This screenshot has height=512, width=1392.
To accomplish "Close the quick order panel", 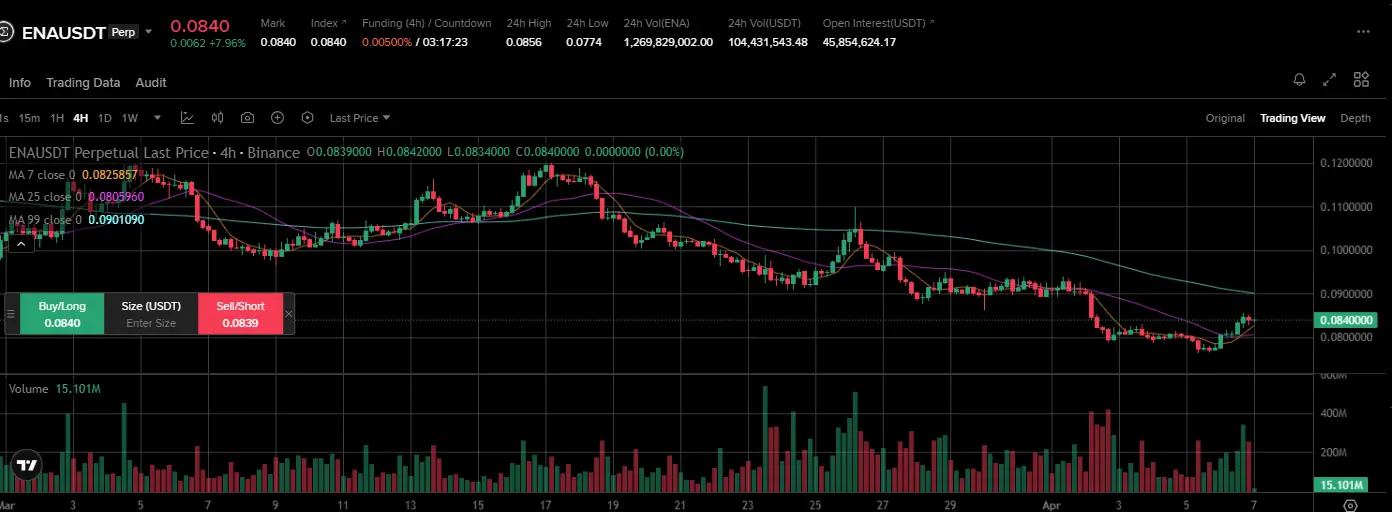I will coord(289,314).
